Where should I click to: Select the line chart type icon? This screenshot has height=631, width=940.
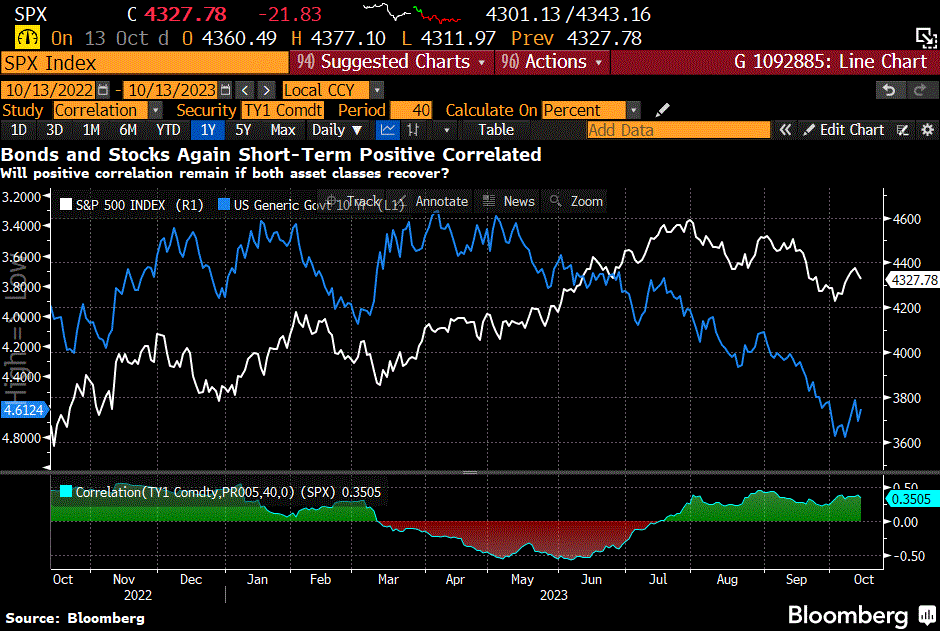tap(388, 130)
